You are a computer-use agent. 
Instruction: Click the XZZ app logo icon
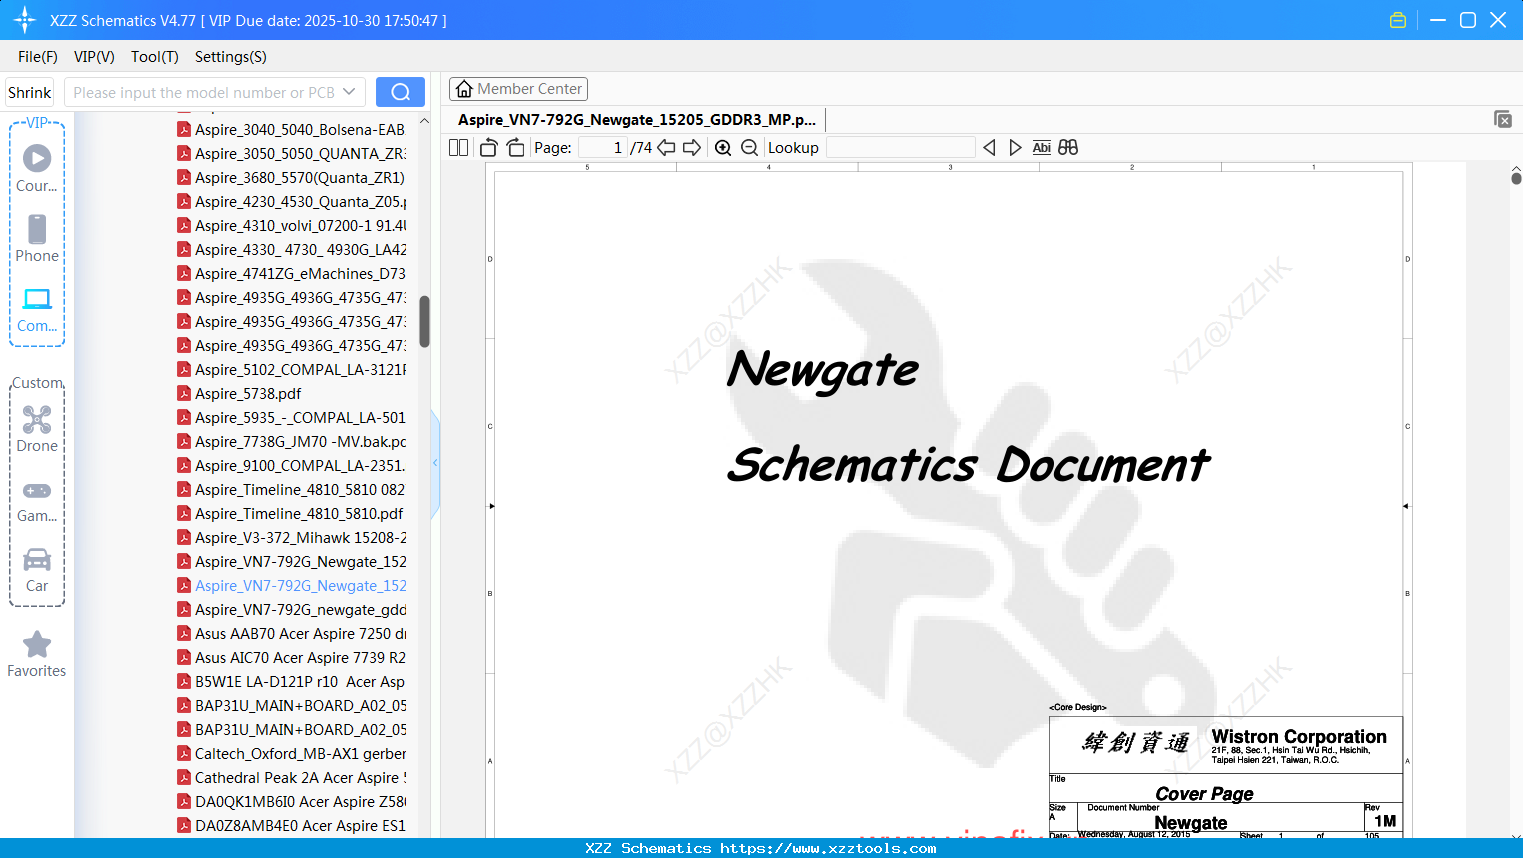click(x=25, y=20)
